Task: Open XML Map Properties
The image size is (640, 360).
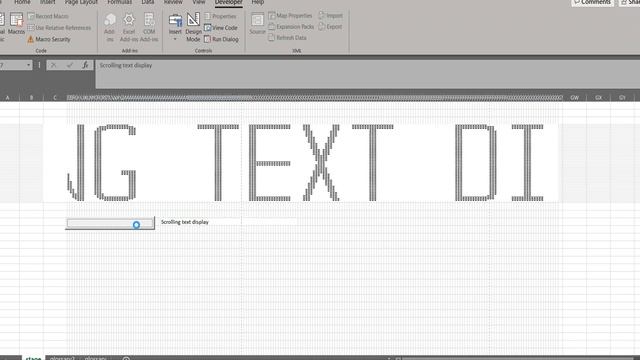Action: click(x=290, y=16)
